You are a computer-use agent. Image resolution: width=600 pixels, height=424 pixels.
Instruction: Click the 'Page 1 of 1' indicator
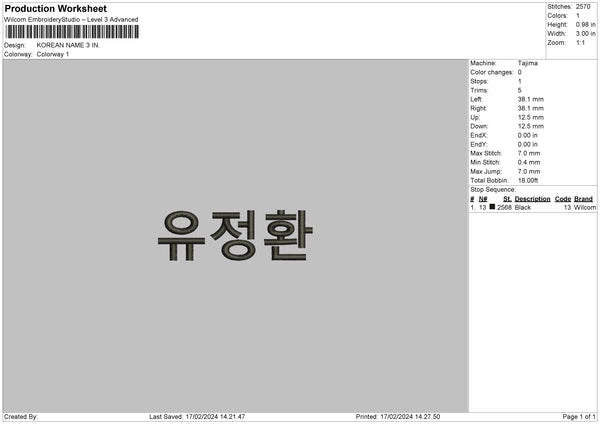tap(579, 417)
